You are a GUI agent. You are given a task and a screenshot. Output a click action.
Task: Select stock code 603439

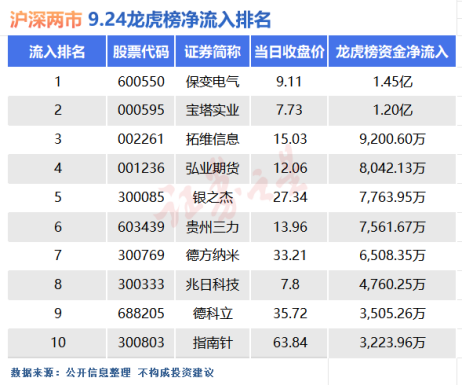[x=141, y=227]
